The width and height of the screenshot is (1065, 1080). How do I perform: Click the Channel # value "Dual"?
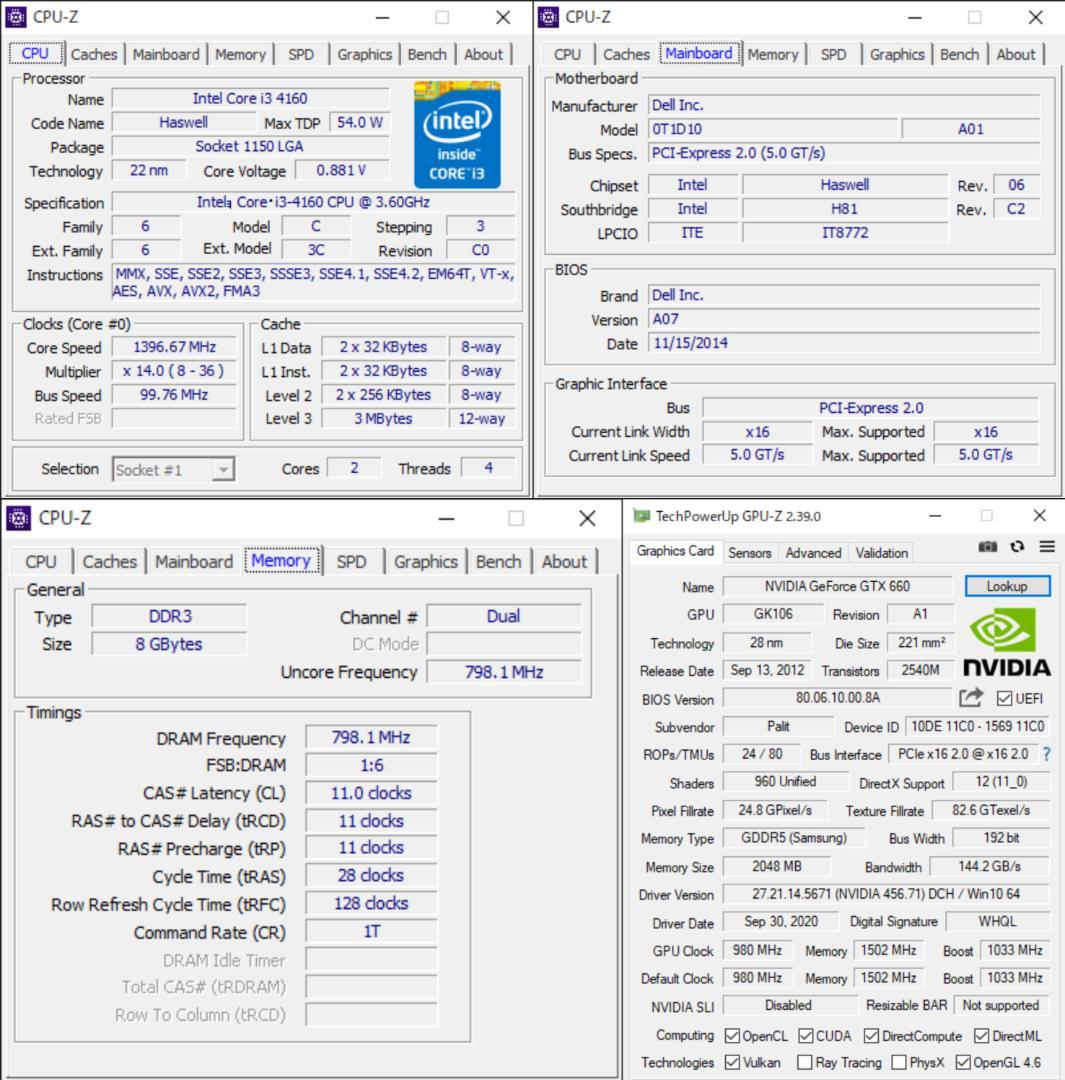504,616
